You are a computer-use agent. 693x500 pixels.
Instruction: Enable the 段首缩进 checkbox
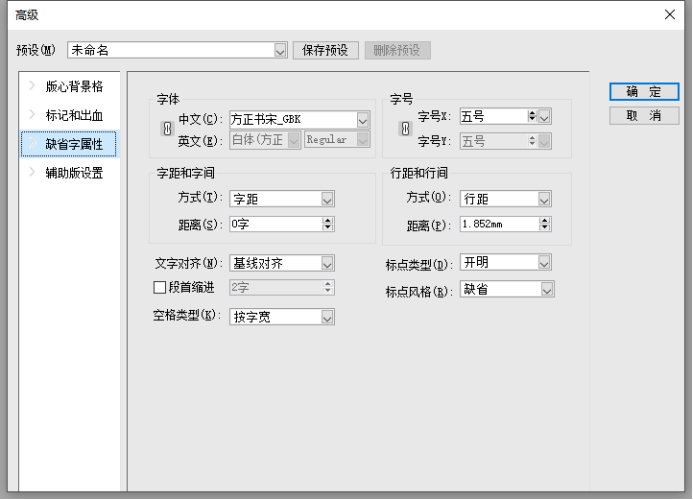coord(159,288)
